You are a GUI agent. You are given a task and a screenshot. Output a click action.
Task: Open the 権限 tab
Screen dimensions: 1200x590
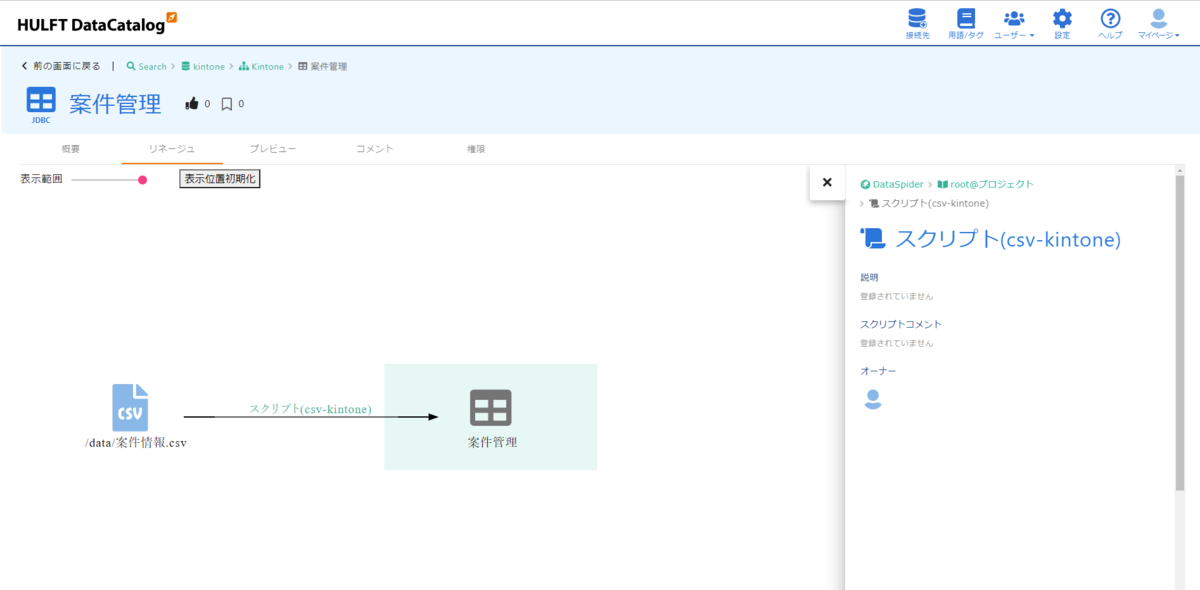click(x=476, y=149)
